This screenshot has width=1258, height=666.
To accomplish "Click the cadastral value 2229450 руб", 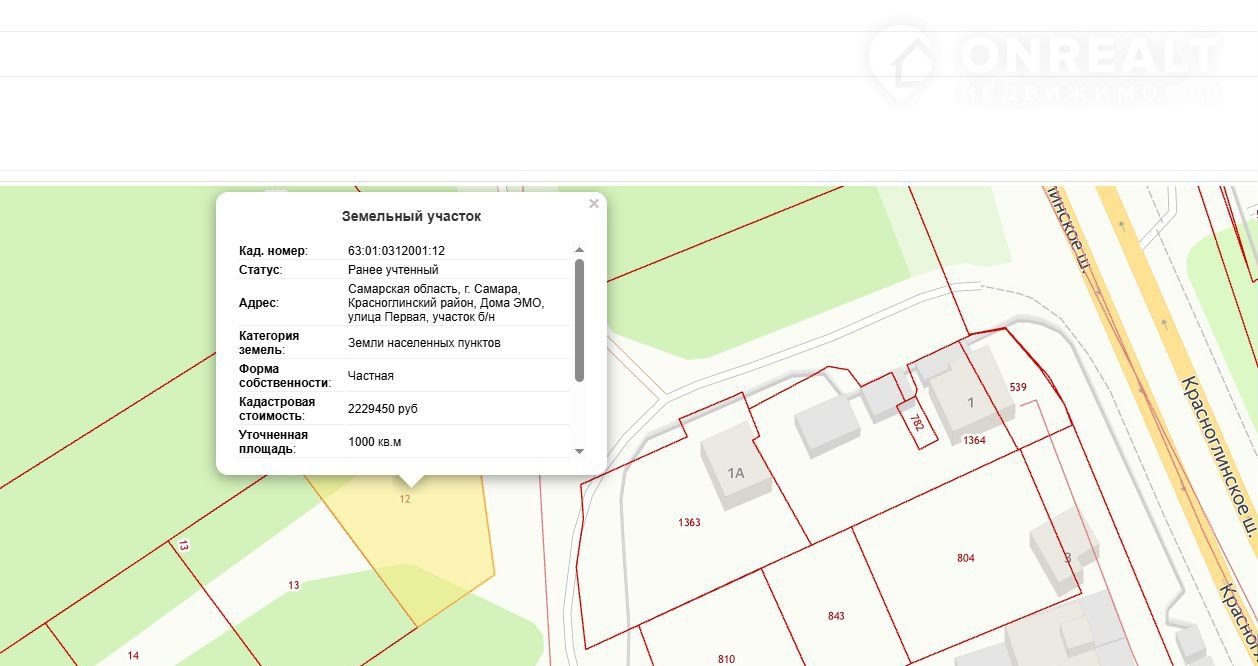I will (383, 409).
